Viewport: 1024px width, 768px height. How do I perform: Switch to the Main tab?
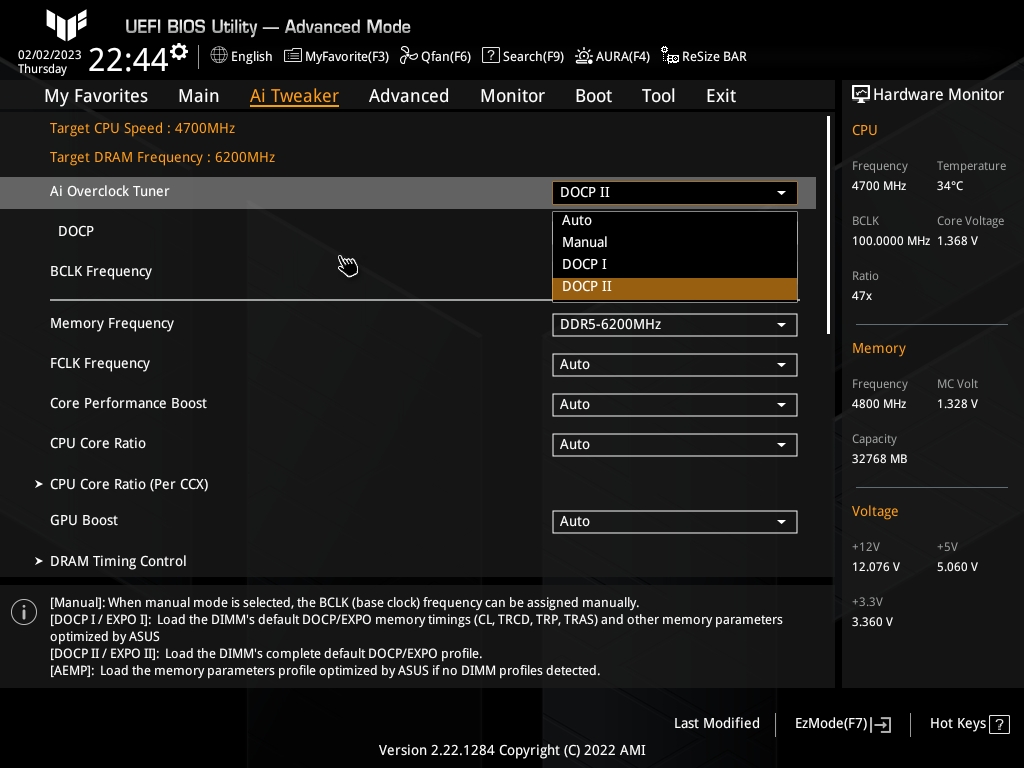(199, 96)
